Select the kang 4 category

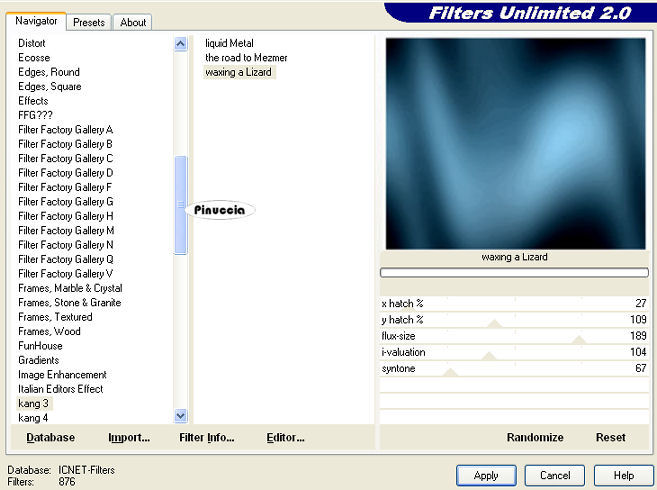(33, 417)
